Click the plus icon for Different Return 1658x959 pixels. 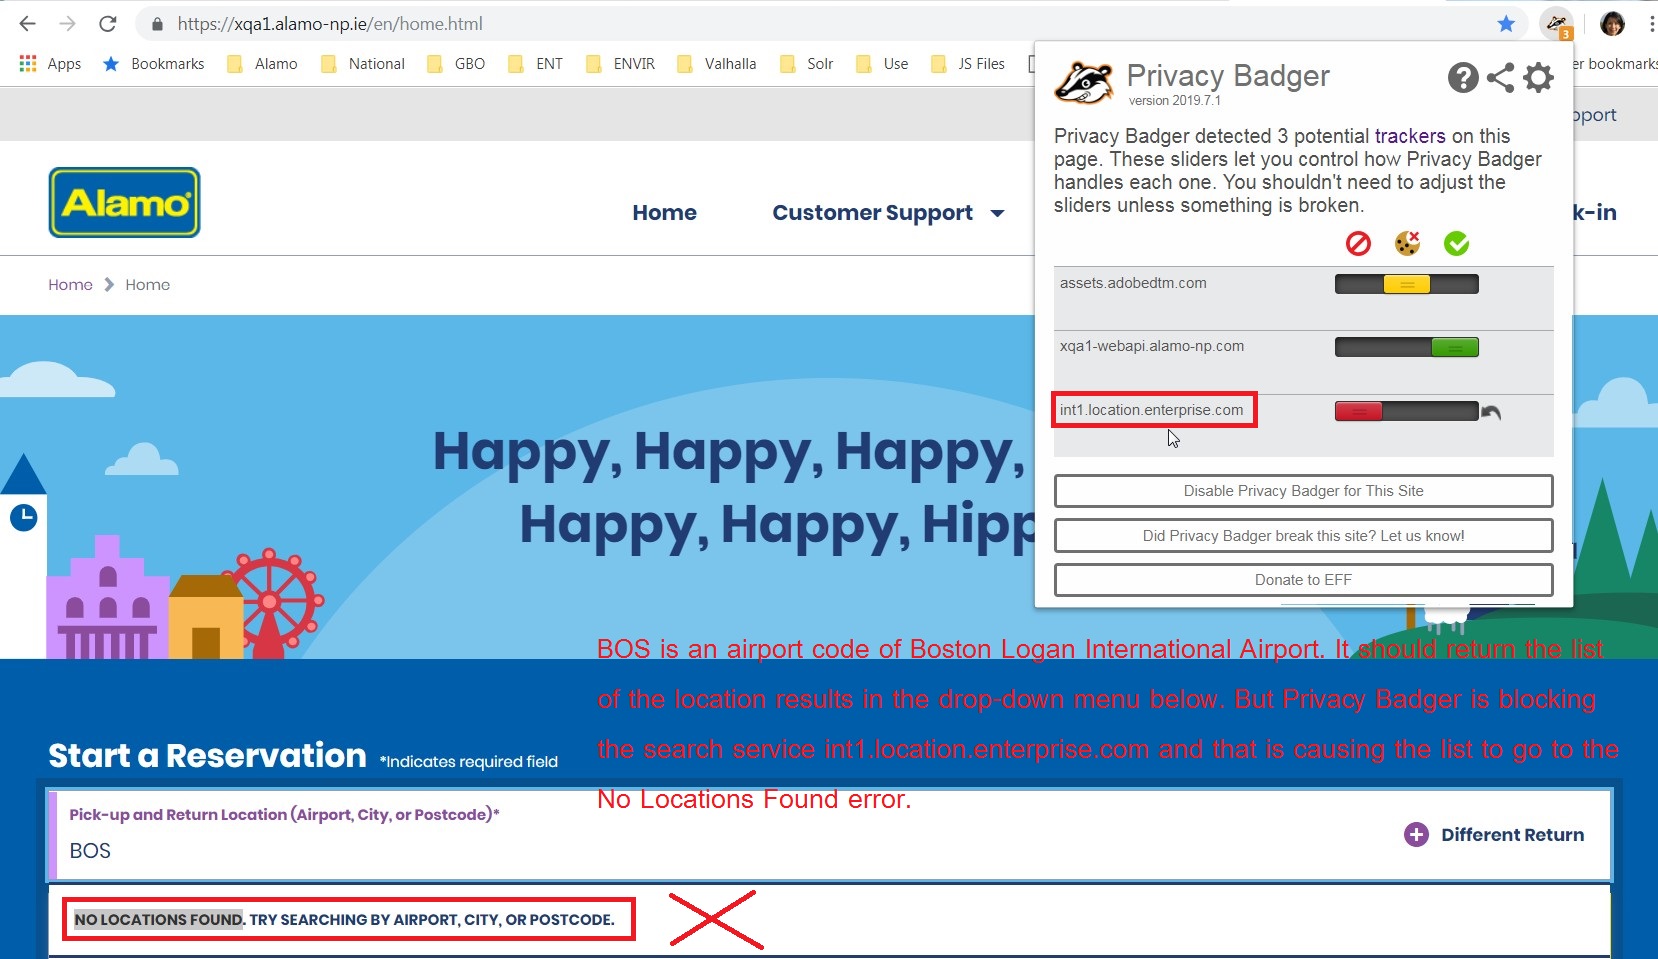pos(1416,834)
